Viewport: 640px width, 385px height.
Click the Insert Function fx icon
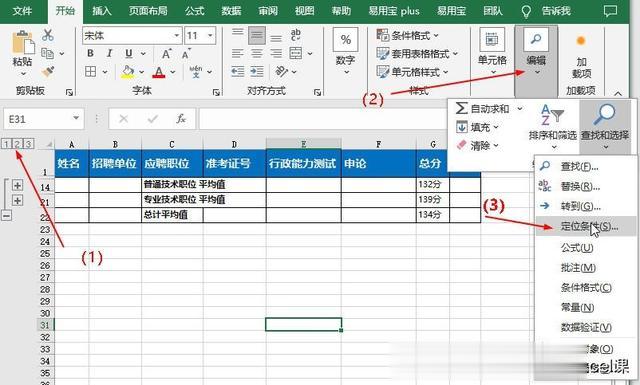(181, 119)
